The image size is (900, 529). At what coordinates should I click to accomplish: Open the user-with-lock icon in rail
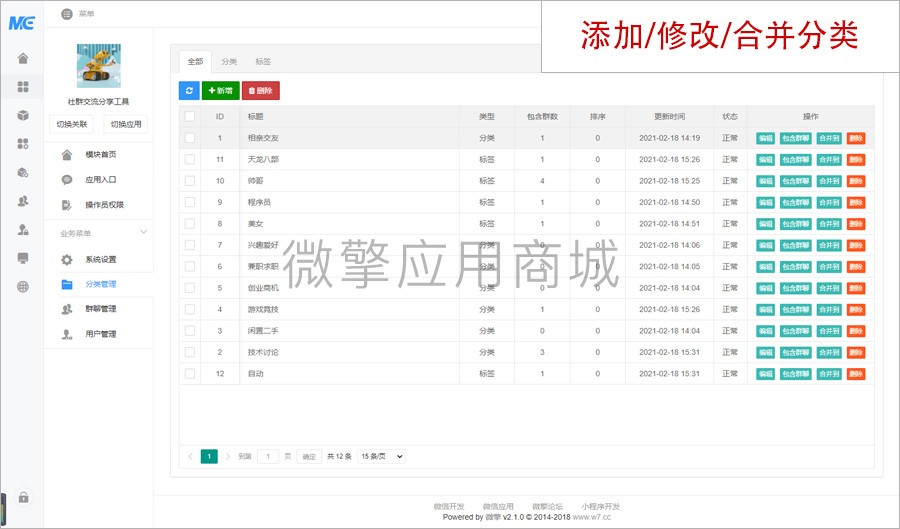pos(23,230)
